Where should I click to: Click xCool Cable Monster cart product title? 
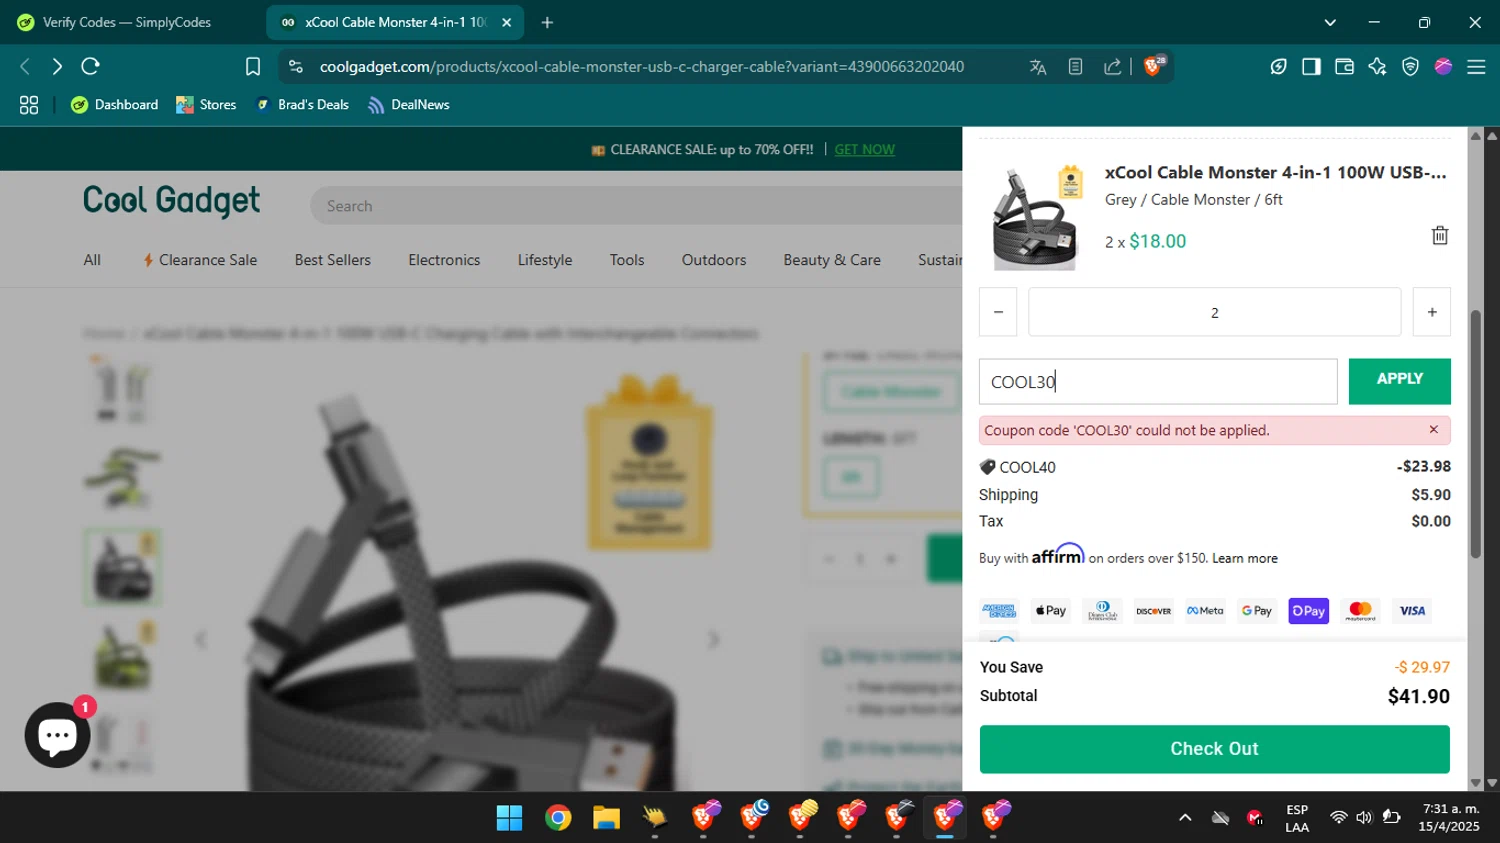pos(1275,172)
